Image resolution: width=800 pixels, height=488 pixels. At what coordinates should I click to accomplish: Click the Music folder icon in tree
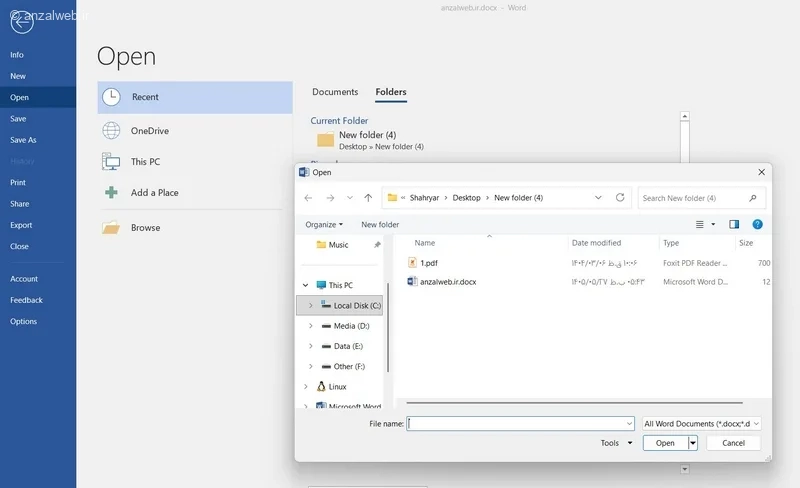click(x=321, y=245)
